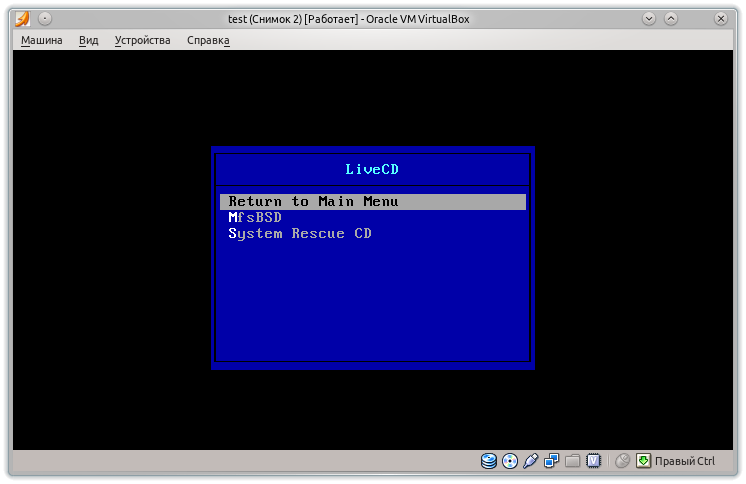Click the round pin button in the title bar
This screenshot has width=746, height=484.
(45, 19)
